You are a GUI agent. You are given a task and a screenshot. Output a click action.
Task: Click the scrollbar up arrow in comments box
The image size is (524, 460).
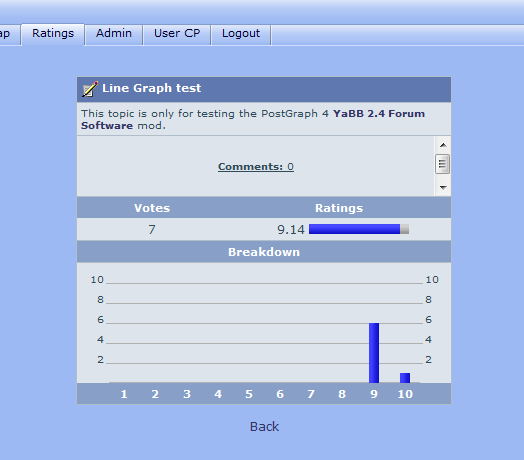tap(443, 145)
